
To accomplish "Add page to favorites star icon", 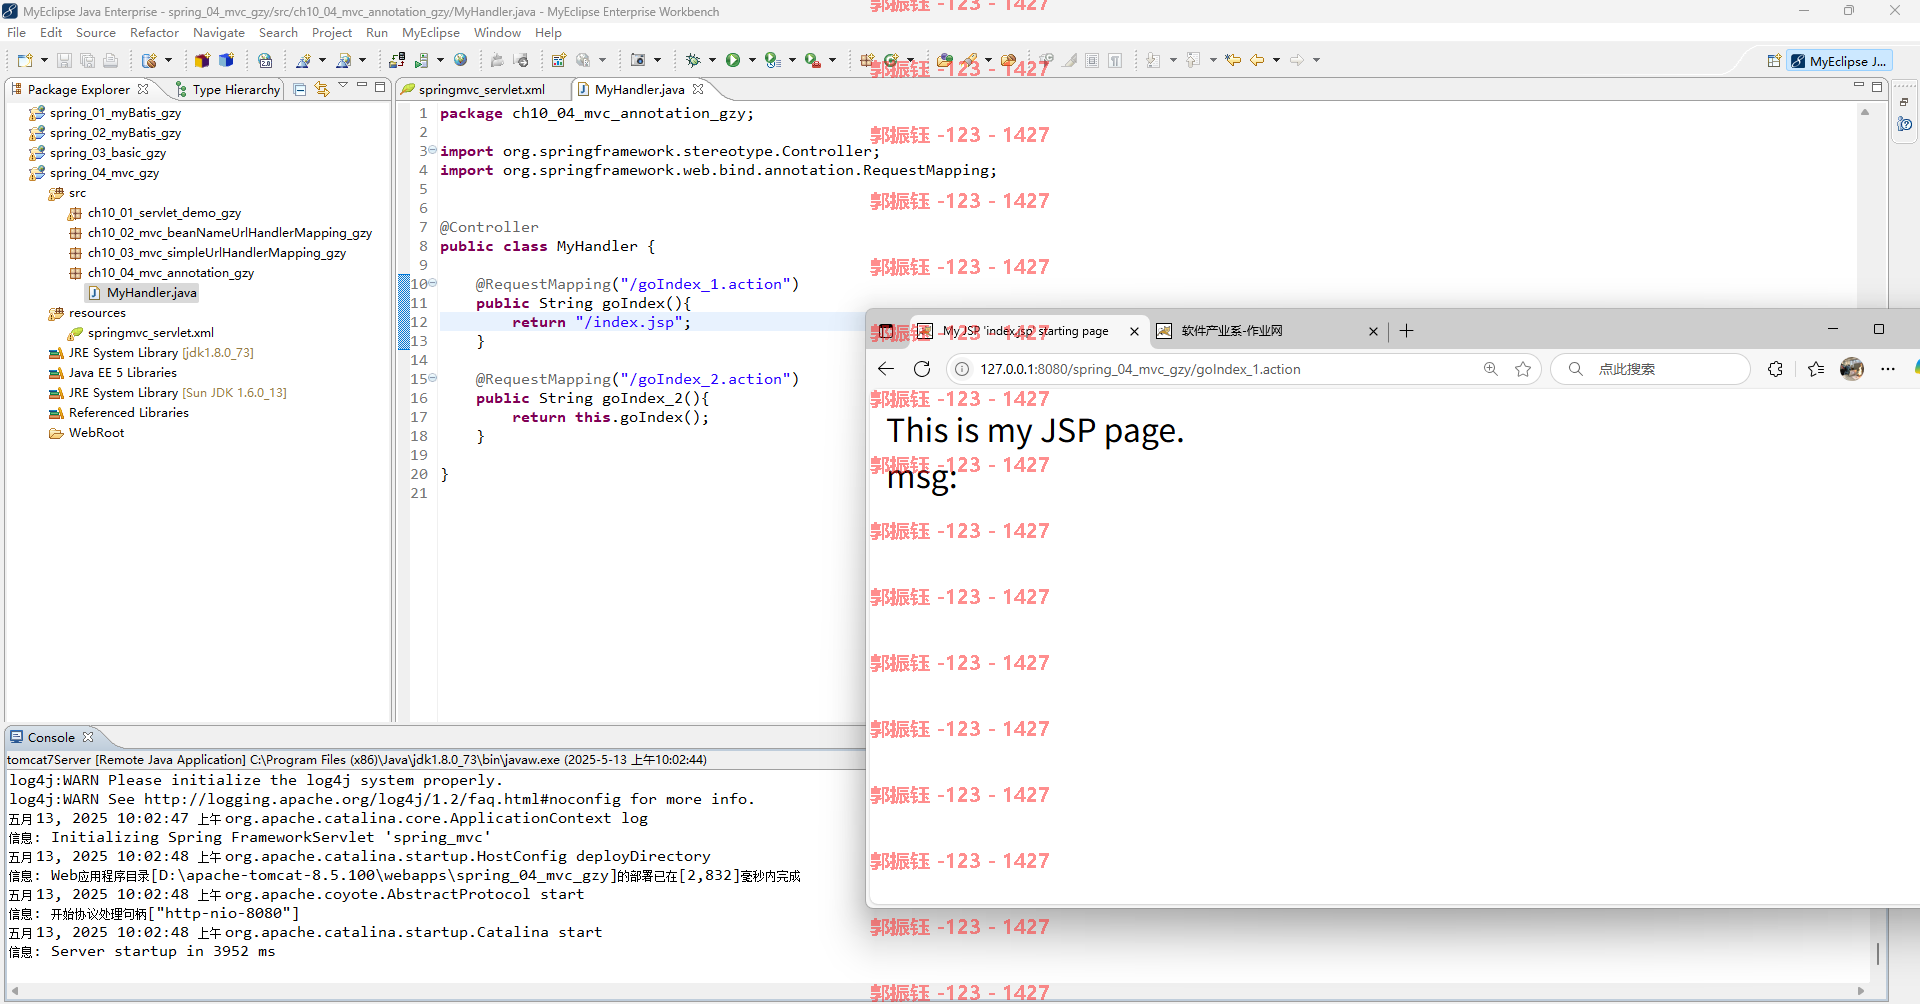I will (1523, 369).
